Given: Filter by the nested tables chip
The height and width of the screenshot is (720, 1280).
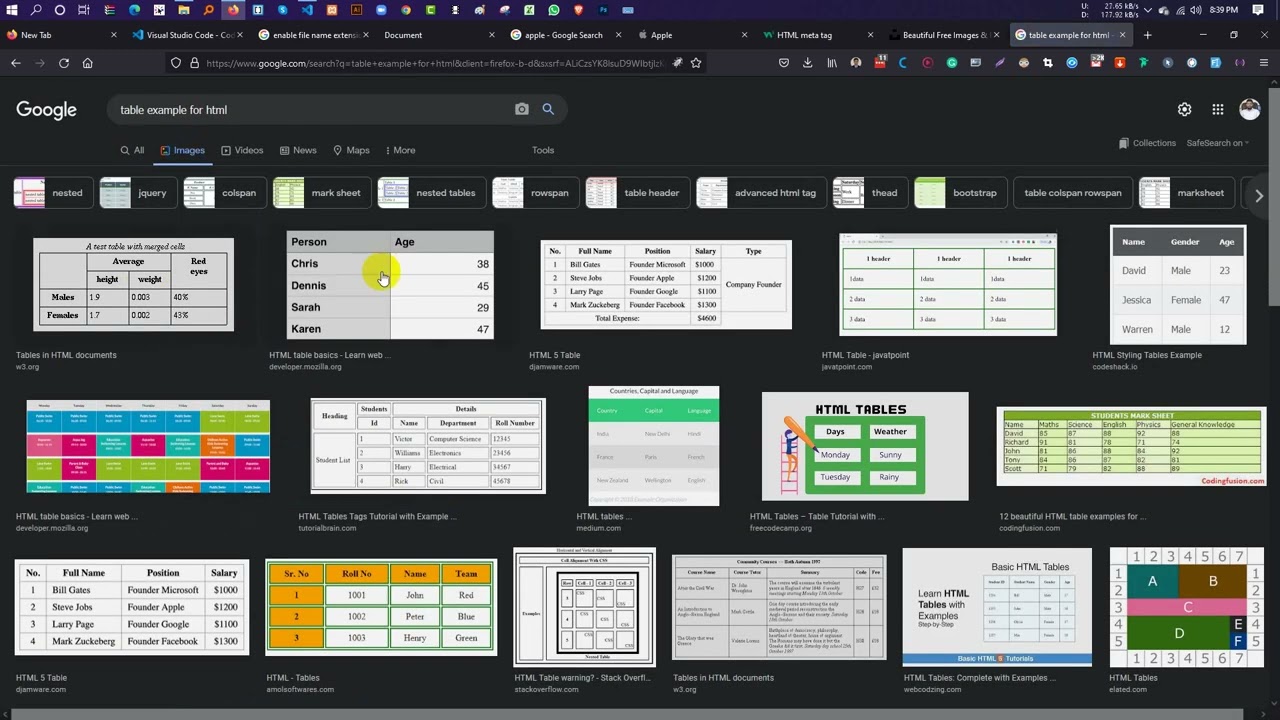Looking at the screenshot, I should [x=433, y=193].
